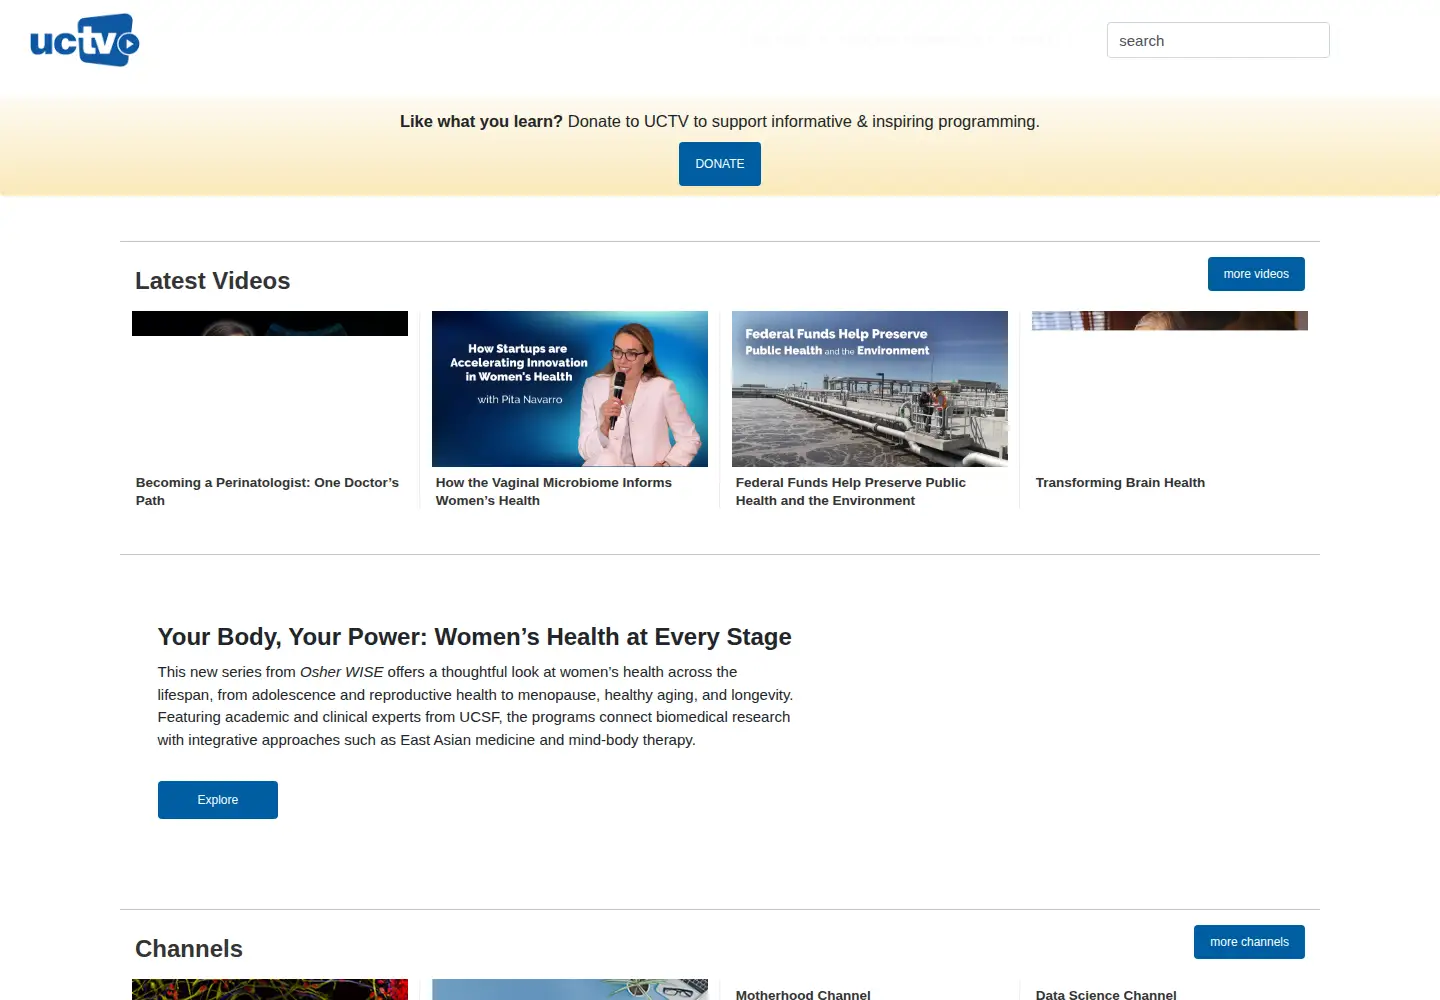Open the Federal Funds video thumbnail
The height and width of the screenshot is (1000, 1440).
(x=870, y=389)
